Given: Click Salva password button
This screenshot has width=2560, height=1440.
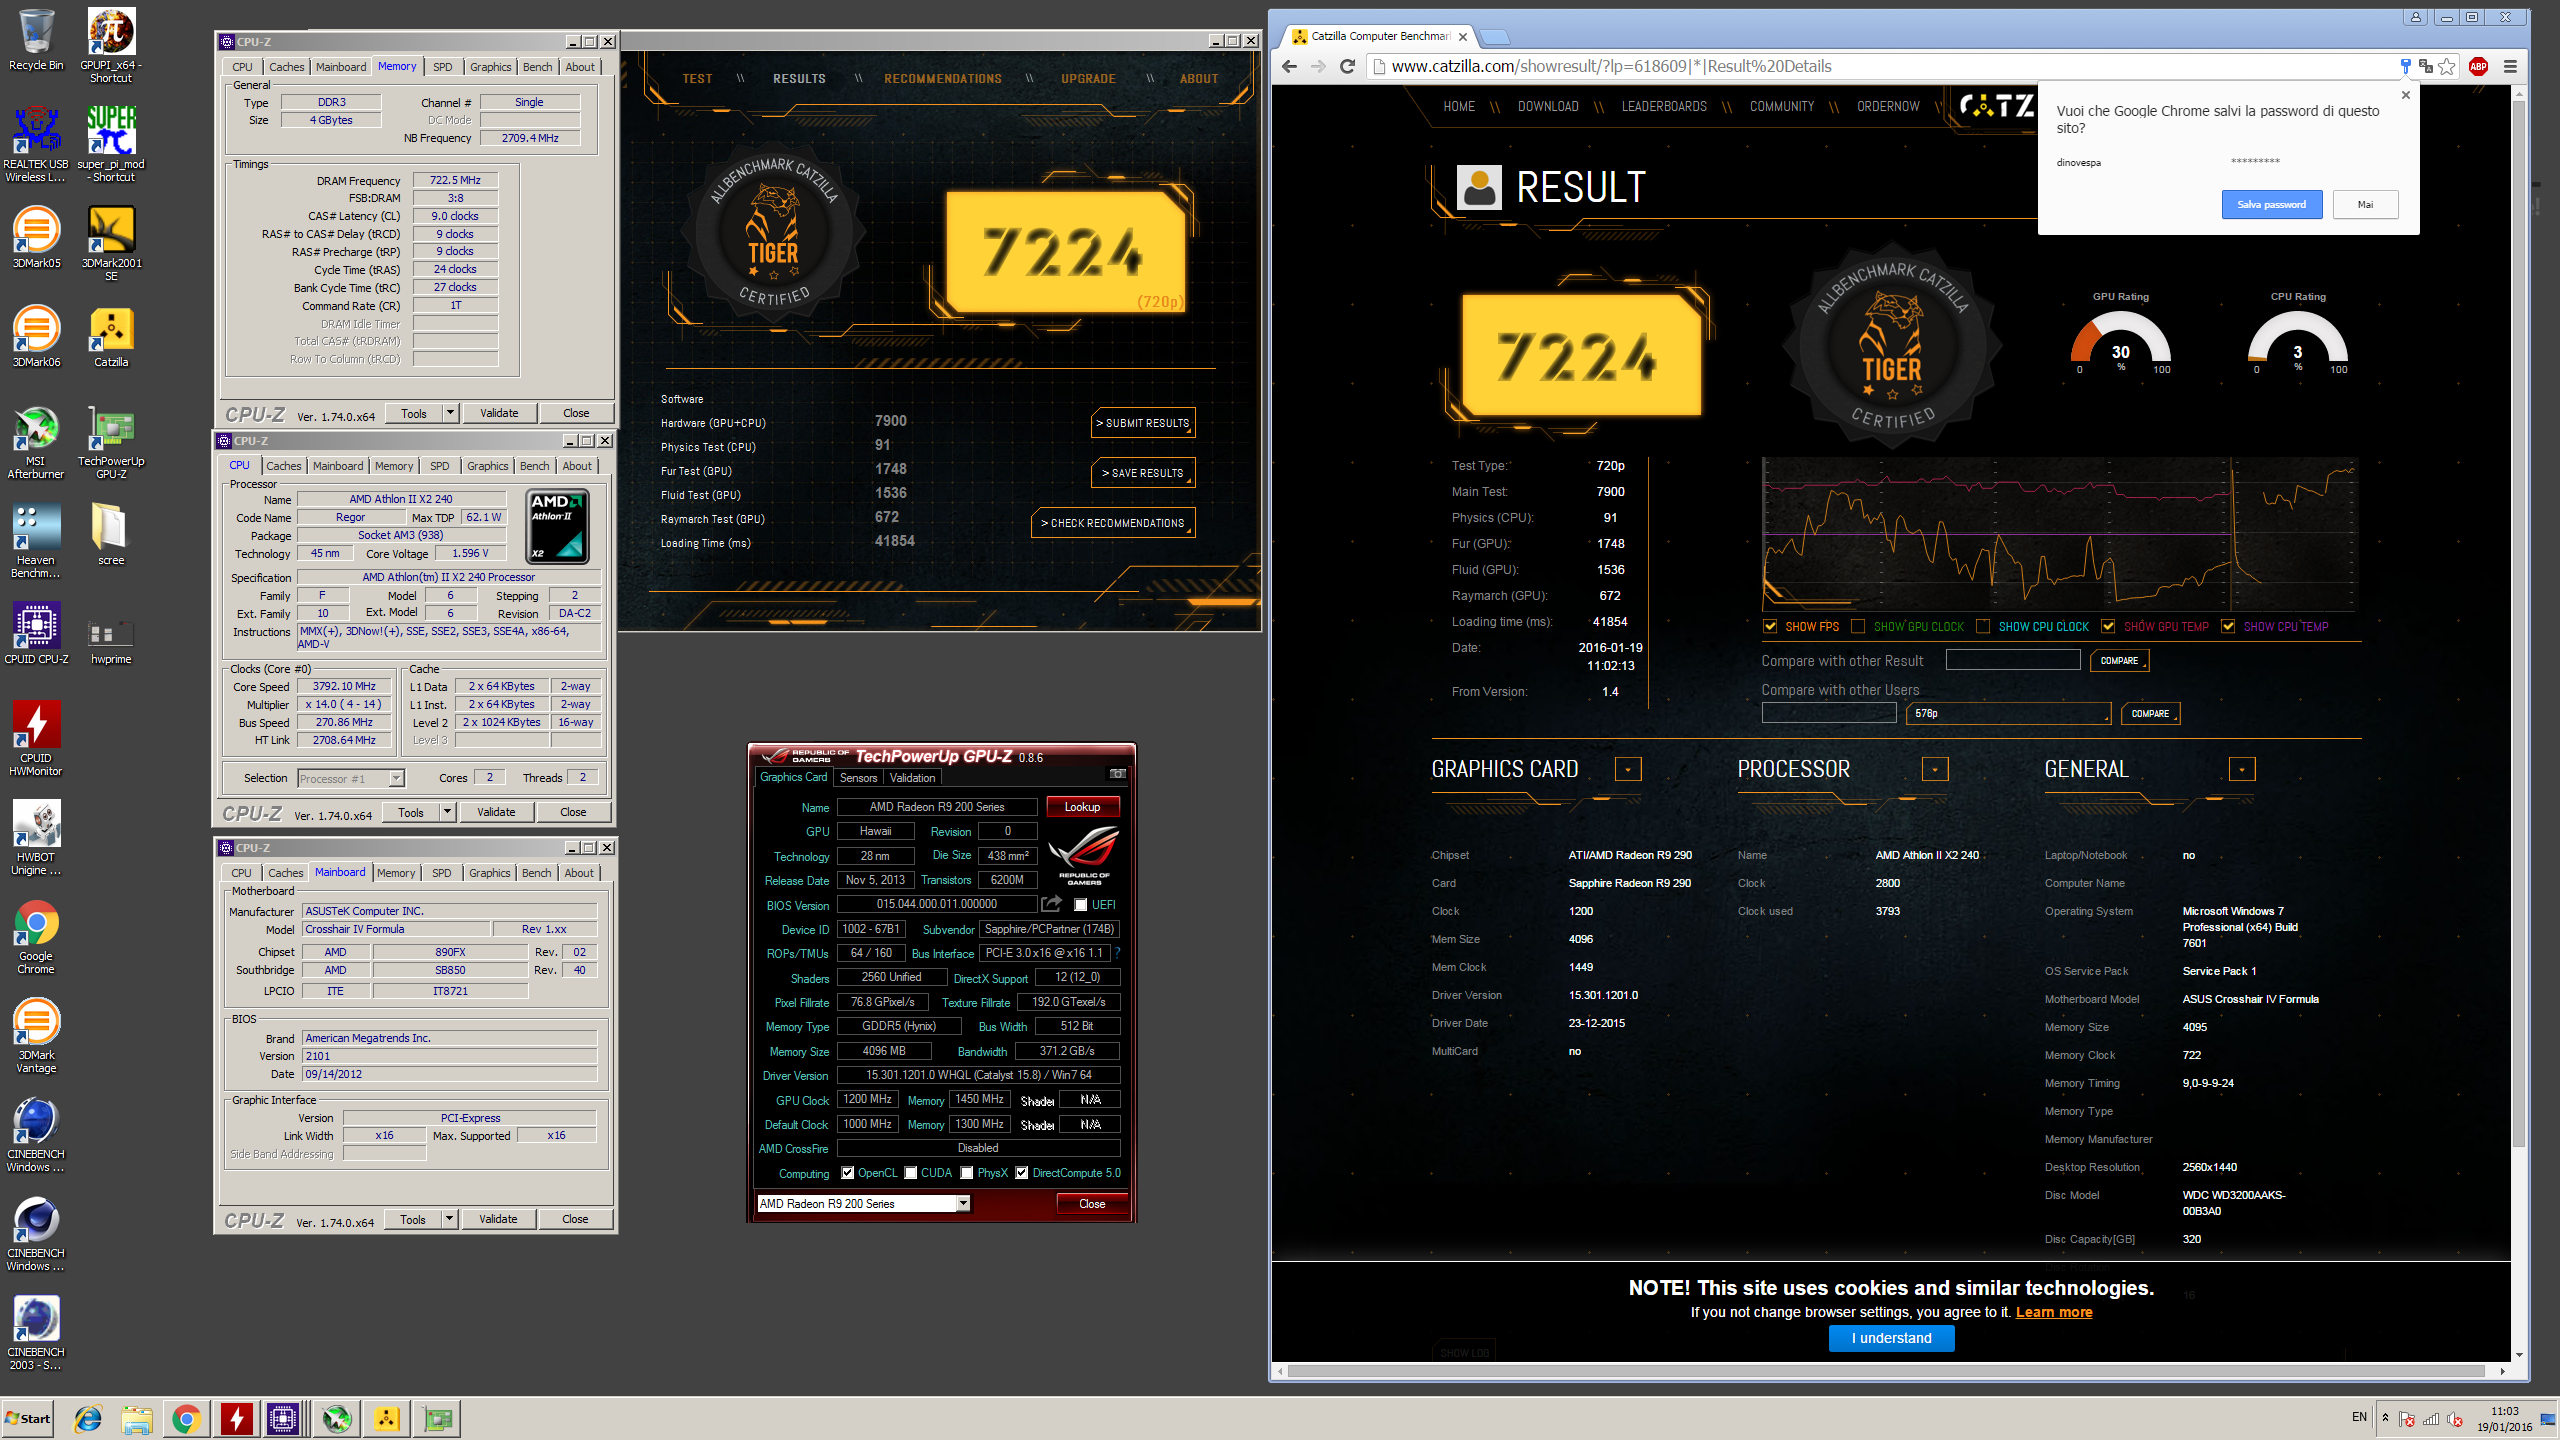Looking at the screenshot, I should pyautogui.click(x=2271, y=204).
